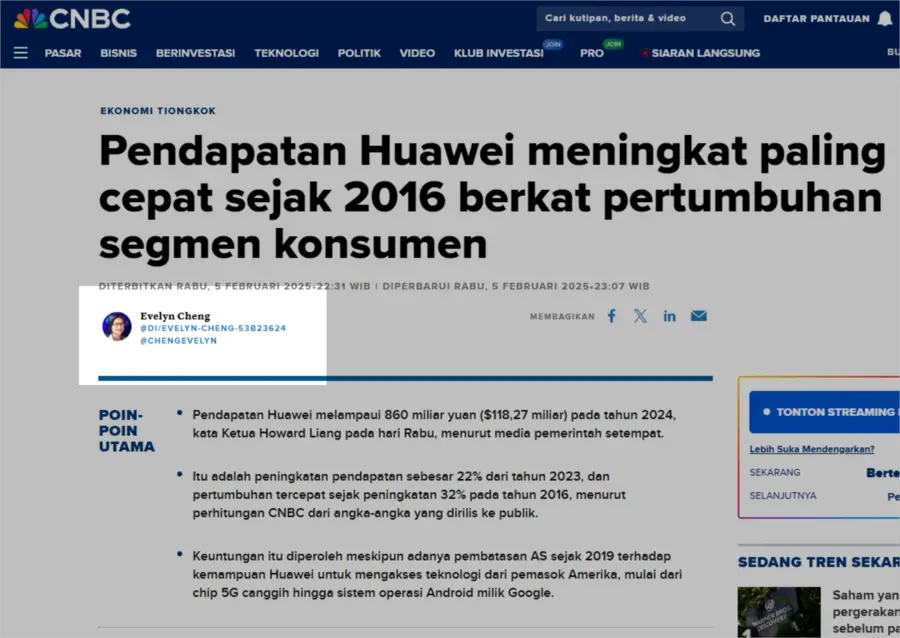This screenshot has width=900, height=638.
Task: Click the trending story thumbnail image
Action: 779,612
